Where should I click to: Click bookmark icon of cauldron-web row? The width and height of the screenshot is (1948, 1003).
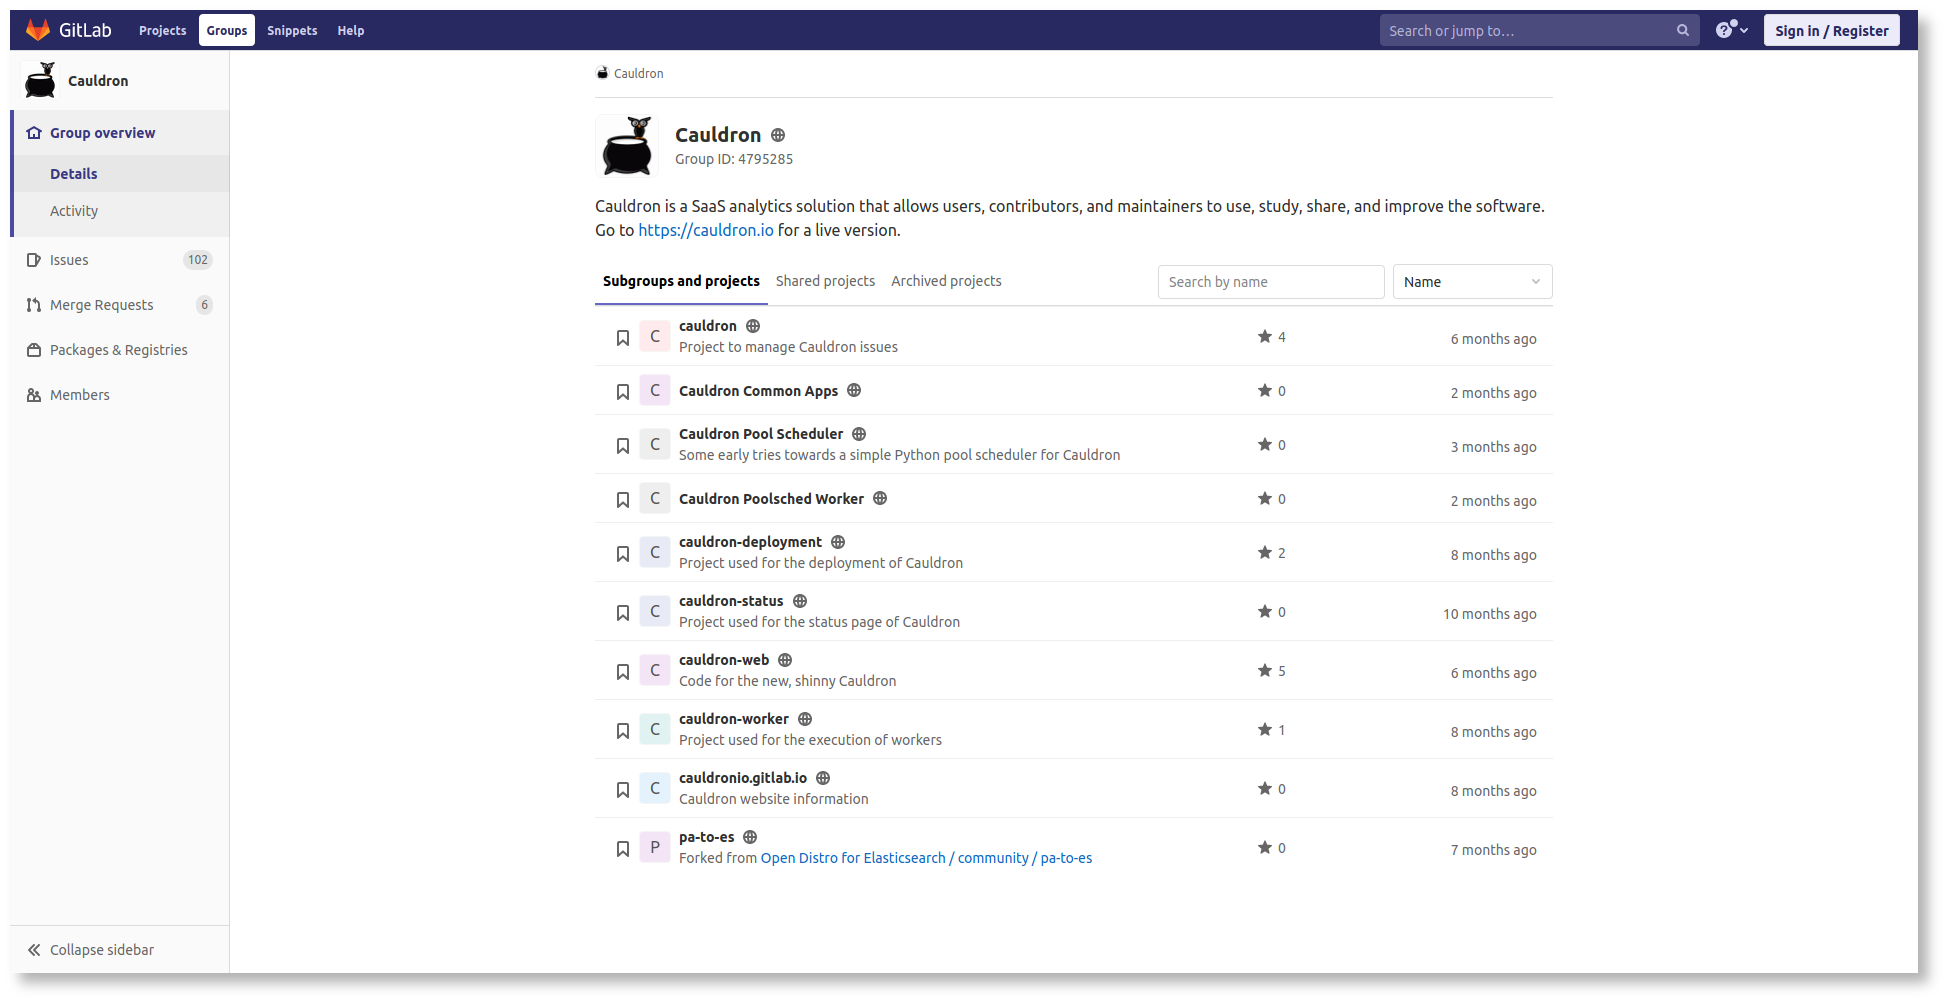point(623,672)
